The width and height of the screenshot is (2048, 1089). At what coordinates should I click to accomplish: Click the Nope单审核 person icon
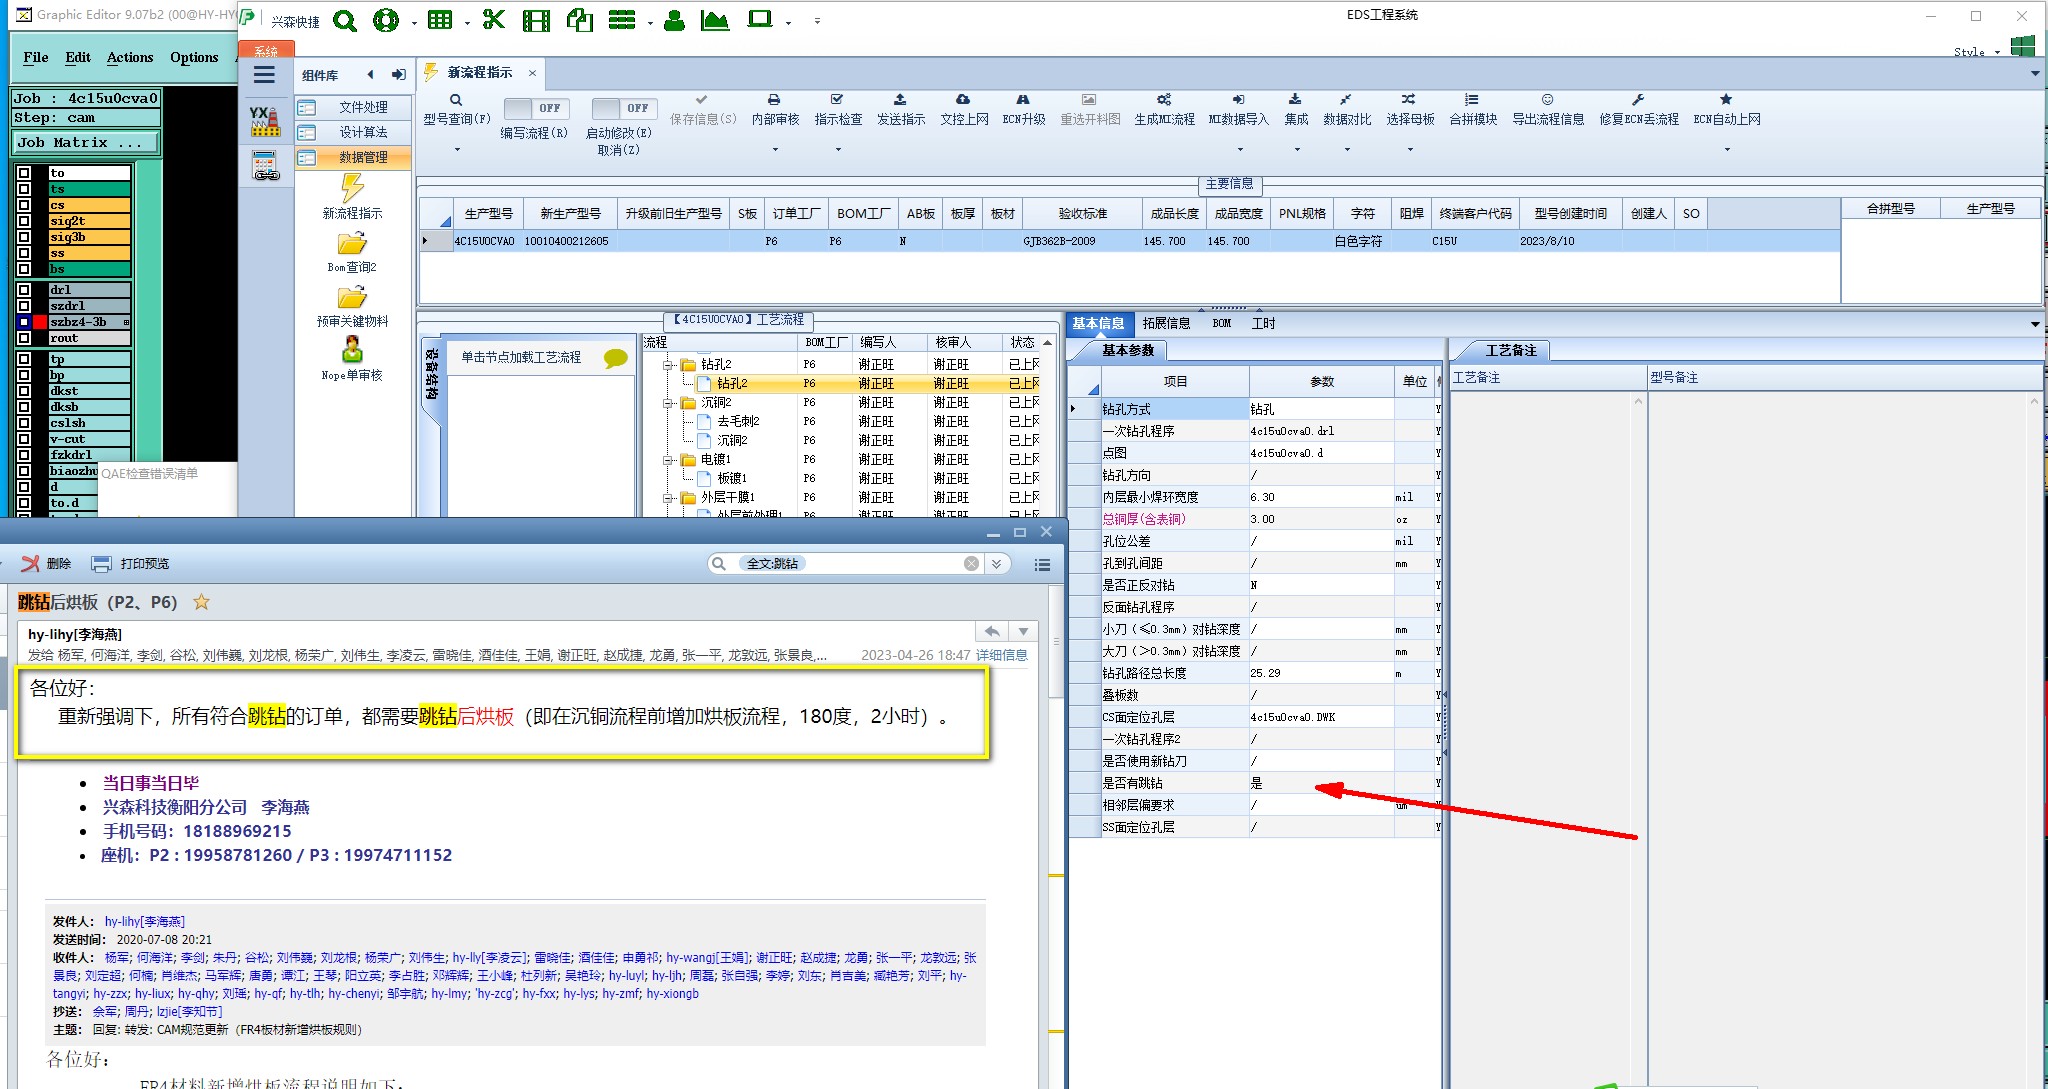pyautogui.click(x=352, y=350)
